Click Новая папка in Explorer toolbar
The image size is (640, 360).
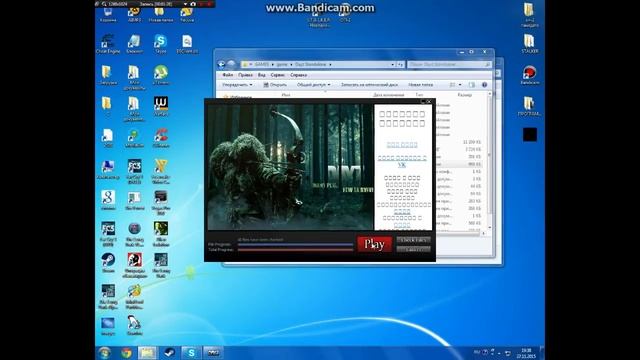[420, 85]
